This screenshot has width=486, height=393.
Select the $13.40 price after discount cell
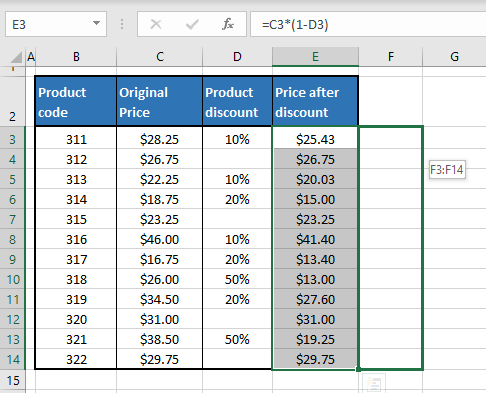pyautogui.click(x=315, y=259)
